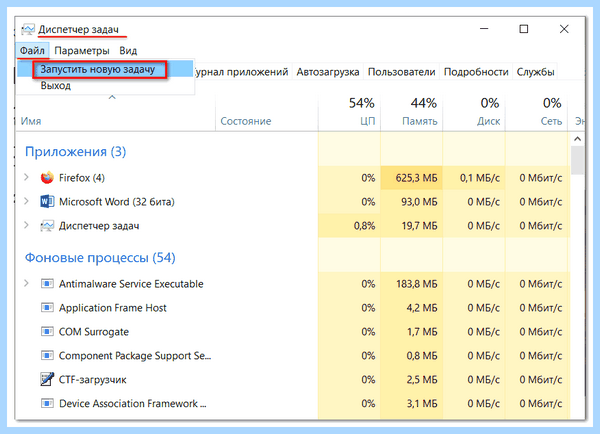Screen dimensions: 600x434
Task: Click Component Package Support memory 0,8 МБ
Action: 422,356
